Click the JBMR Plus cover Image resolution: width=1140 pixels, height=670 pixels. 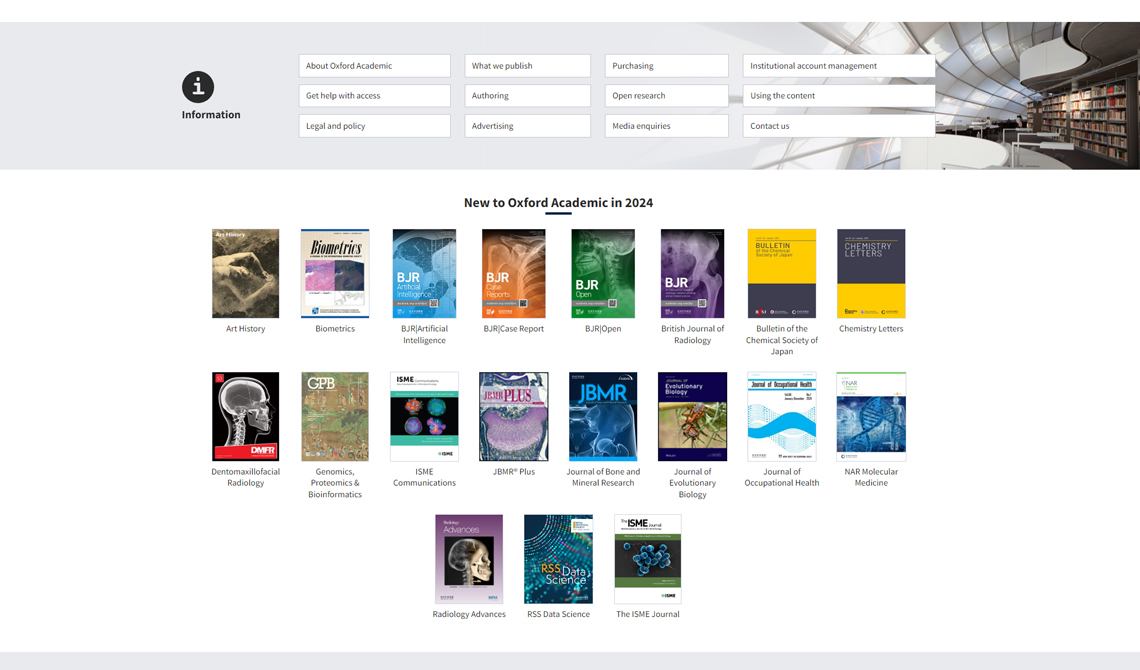[x=514, y=416]
